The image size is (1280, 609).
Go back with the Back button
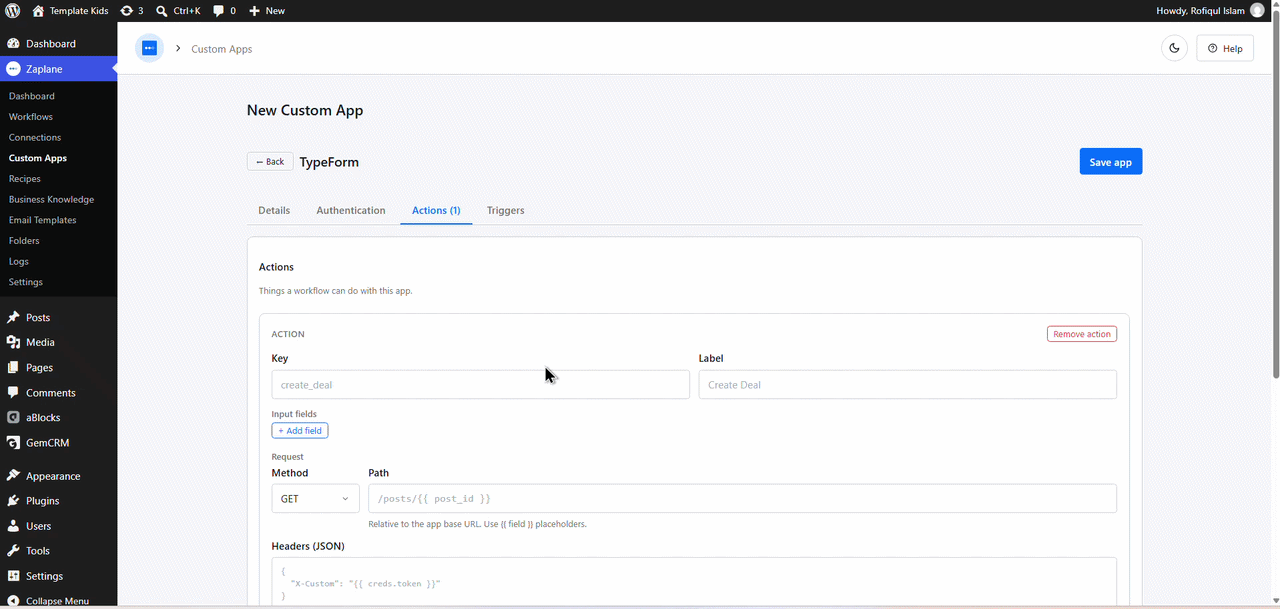point(270,162)
